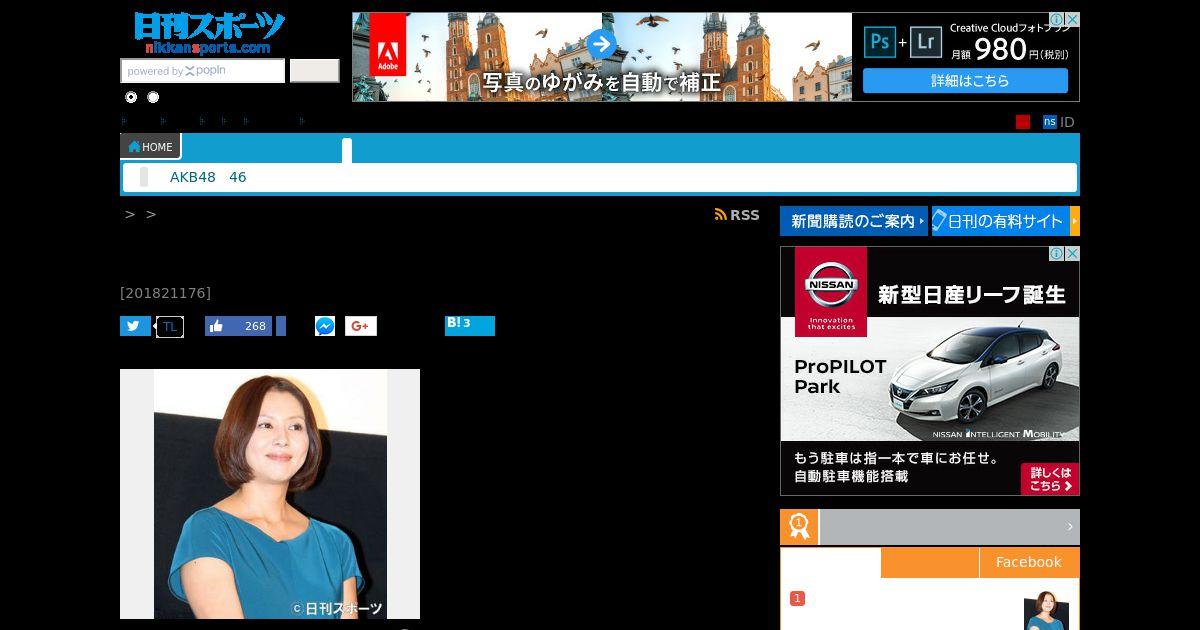The image size is (1200, 630).
Task: Open the article photo of woman
Action: click(270, 494)
